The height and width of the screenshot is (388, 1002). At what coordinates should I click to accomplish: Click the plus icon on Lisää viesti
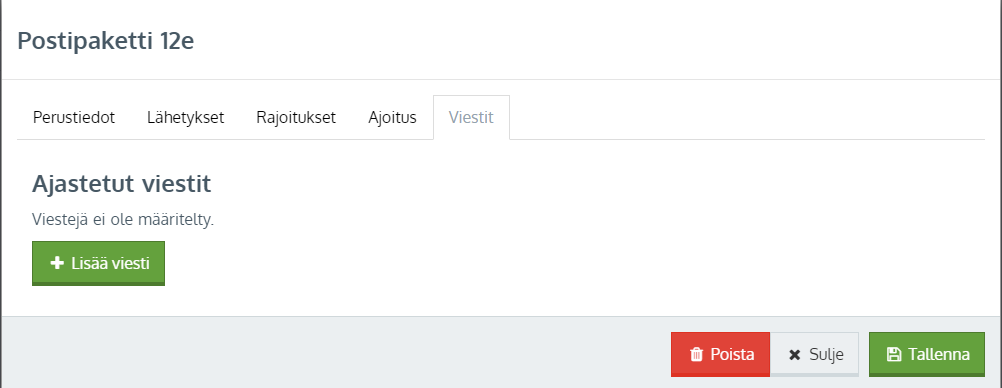57,263
